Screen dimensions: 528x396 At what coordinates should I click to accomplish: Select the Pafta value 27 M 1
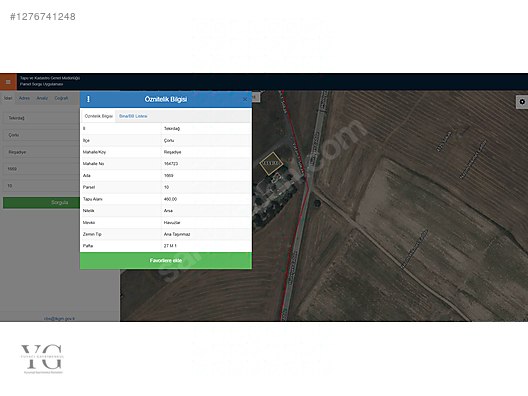point(170,246)
